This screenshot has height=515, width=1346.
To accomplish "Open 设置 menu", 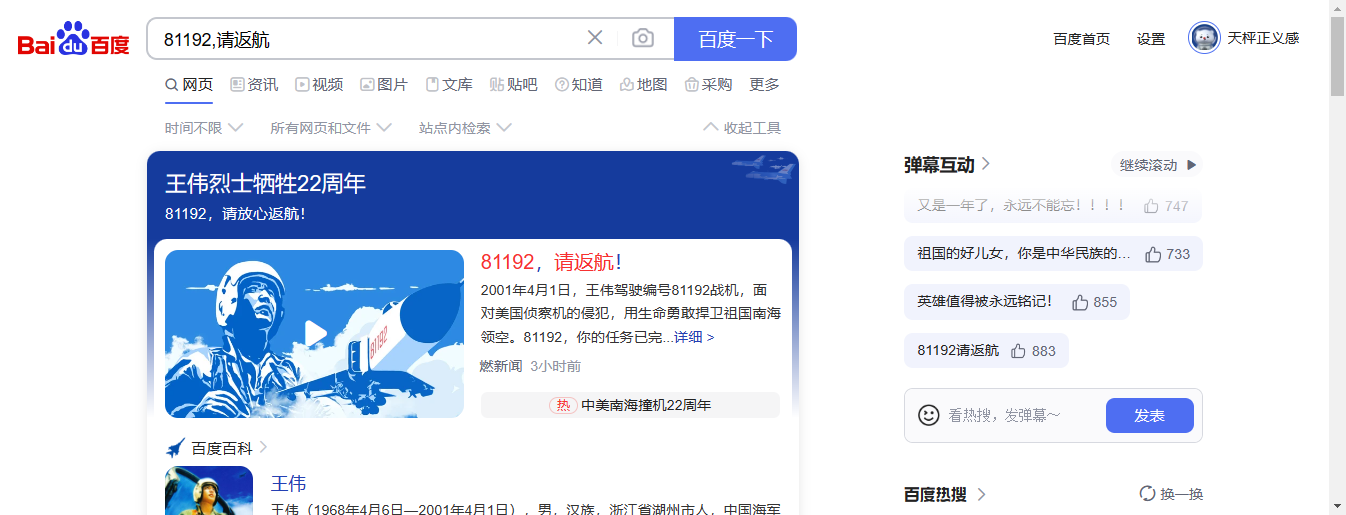I will [1151, 39].
